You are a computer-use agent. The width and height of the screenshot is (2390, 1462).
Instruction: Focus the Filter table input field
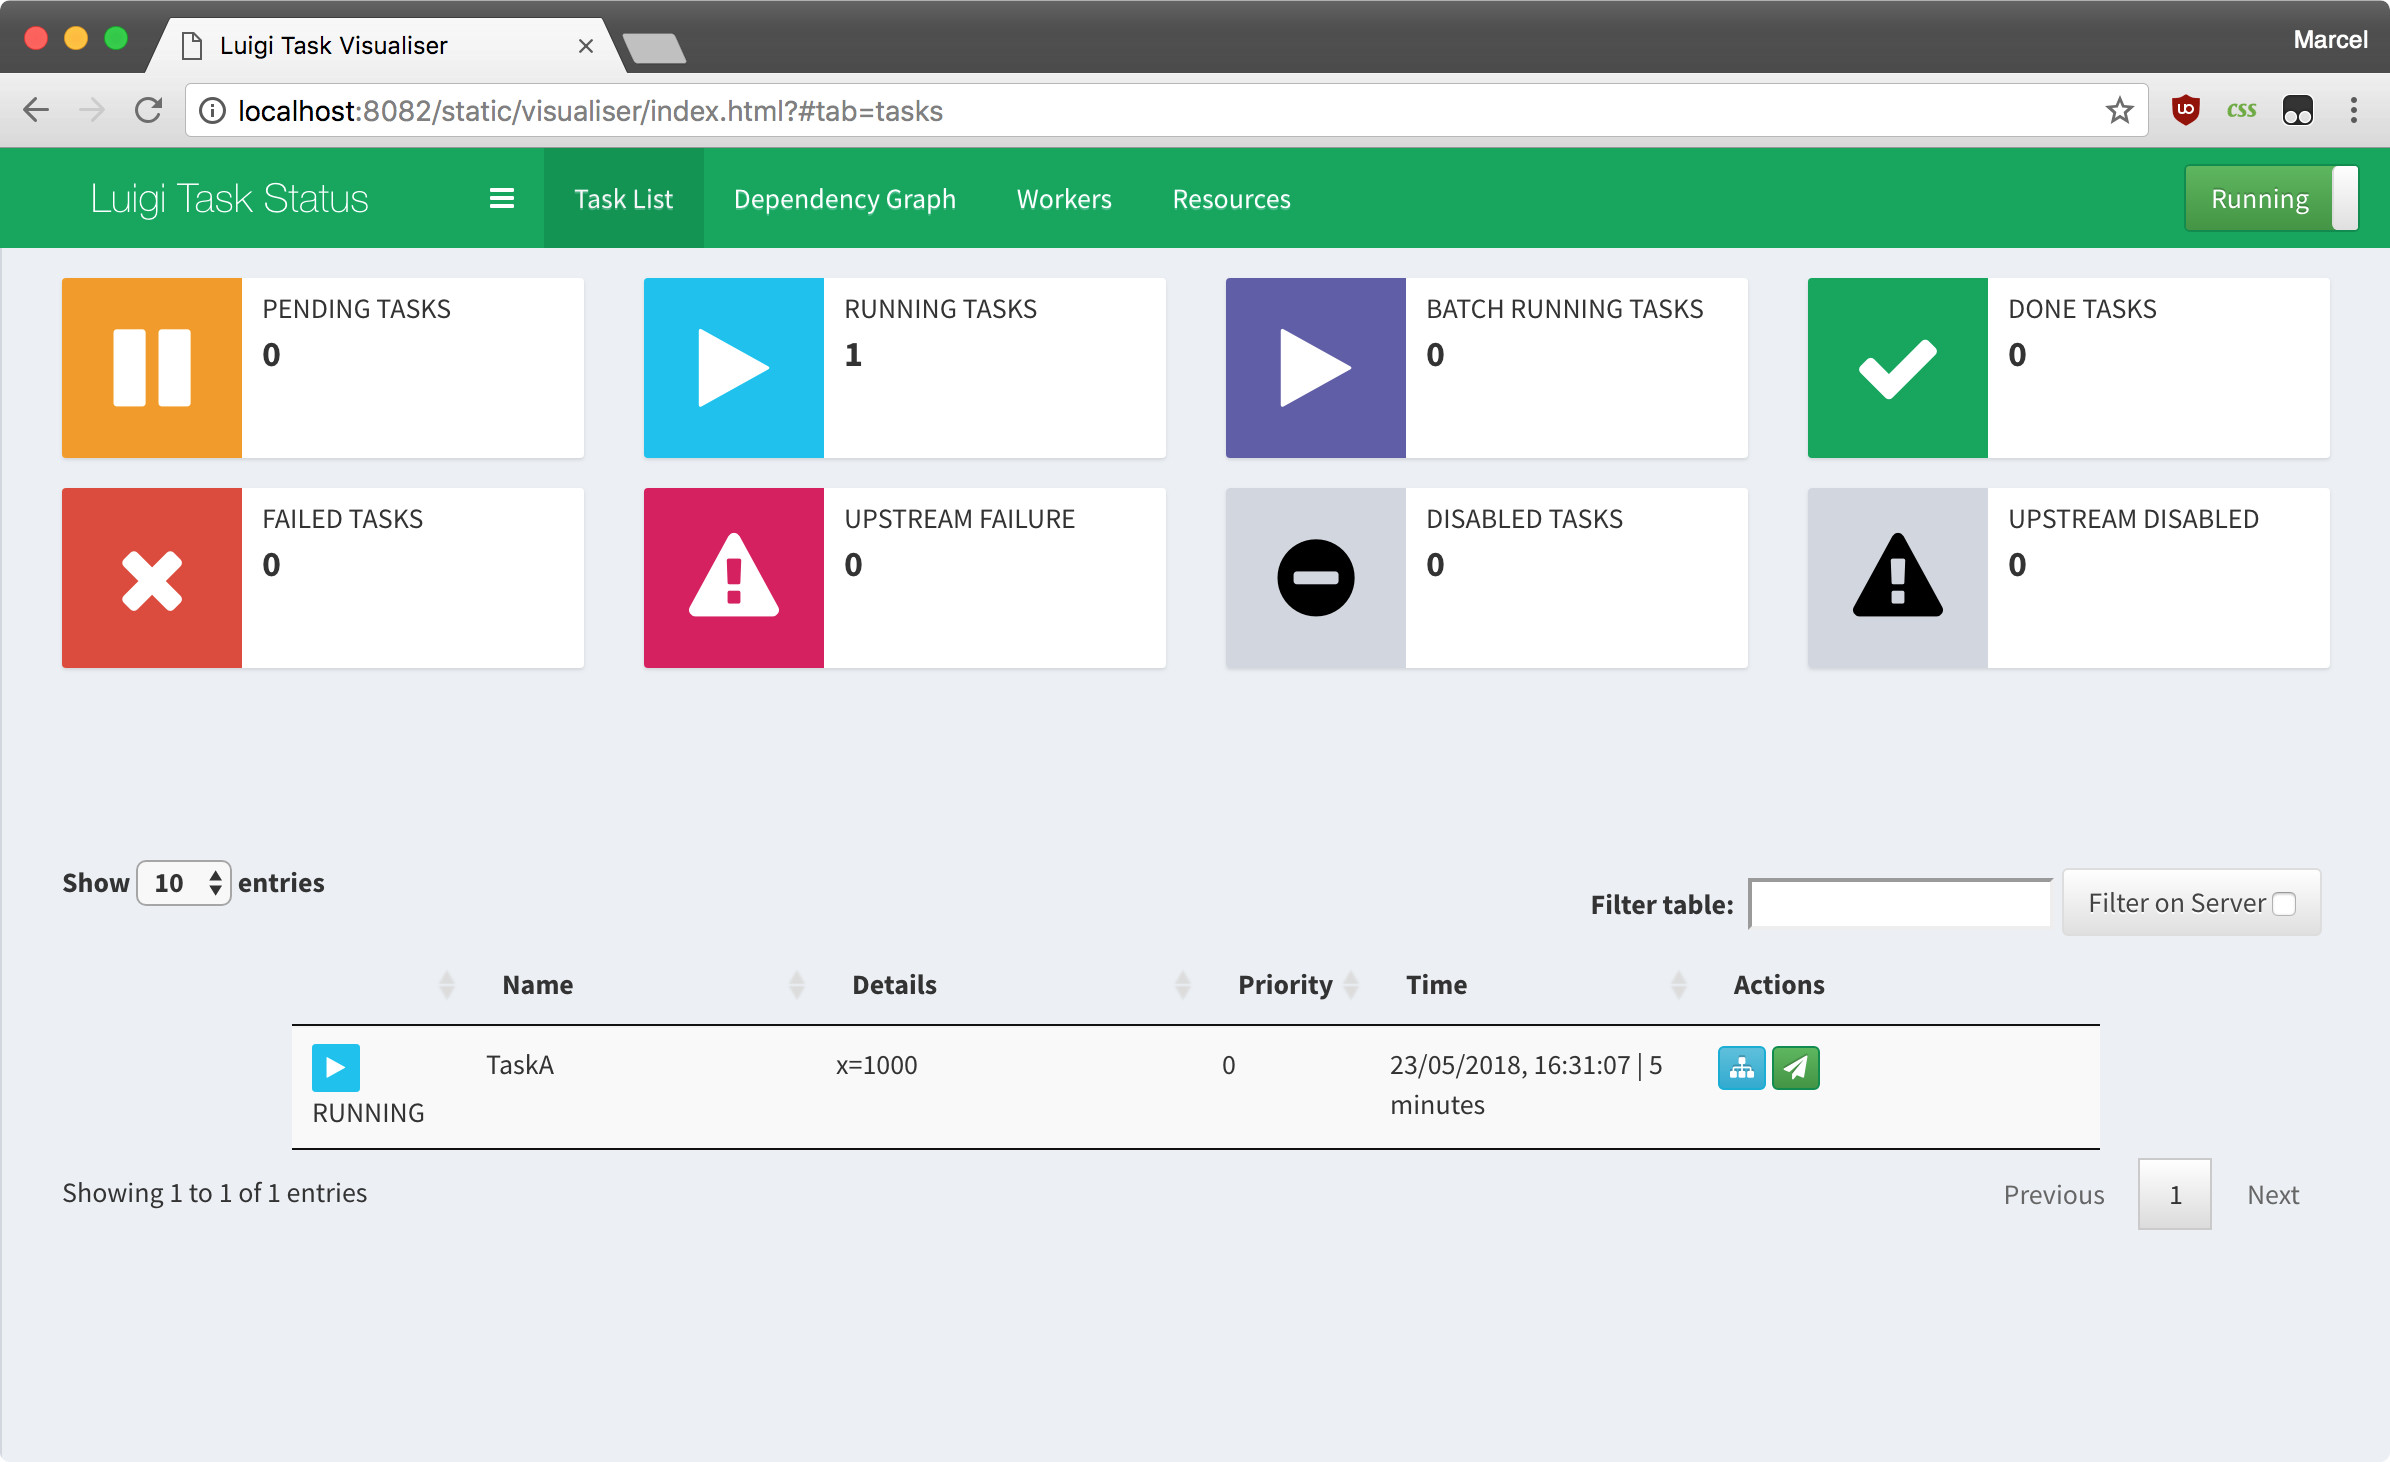(1900, 904)
